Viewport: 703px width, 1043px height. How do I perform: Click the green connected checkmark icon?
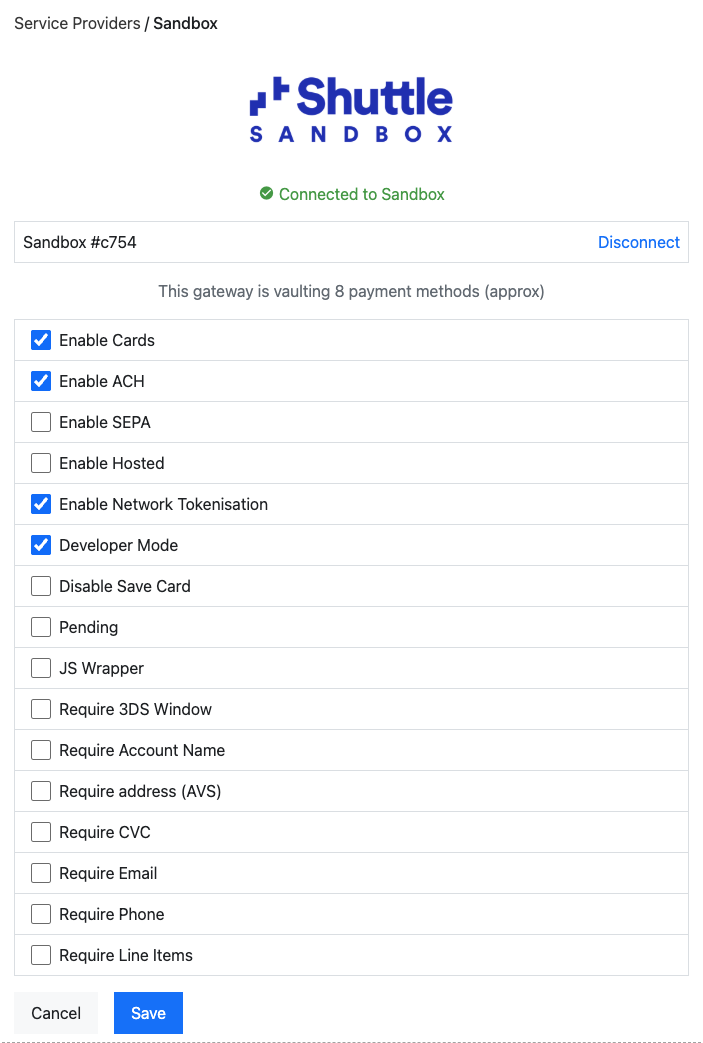266,194
